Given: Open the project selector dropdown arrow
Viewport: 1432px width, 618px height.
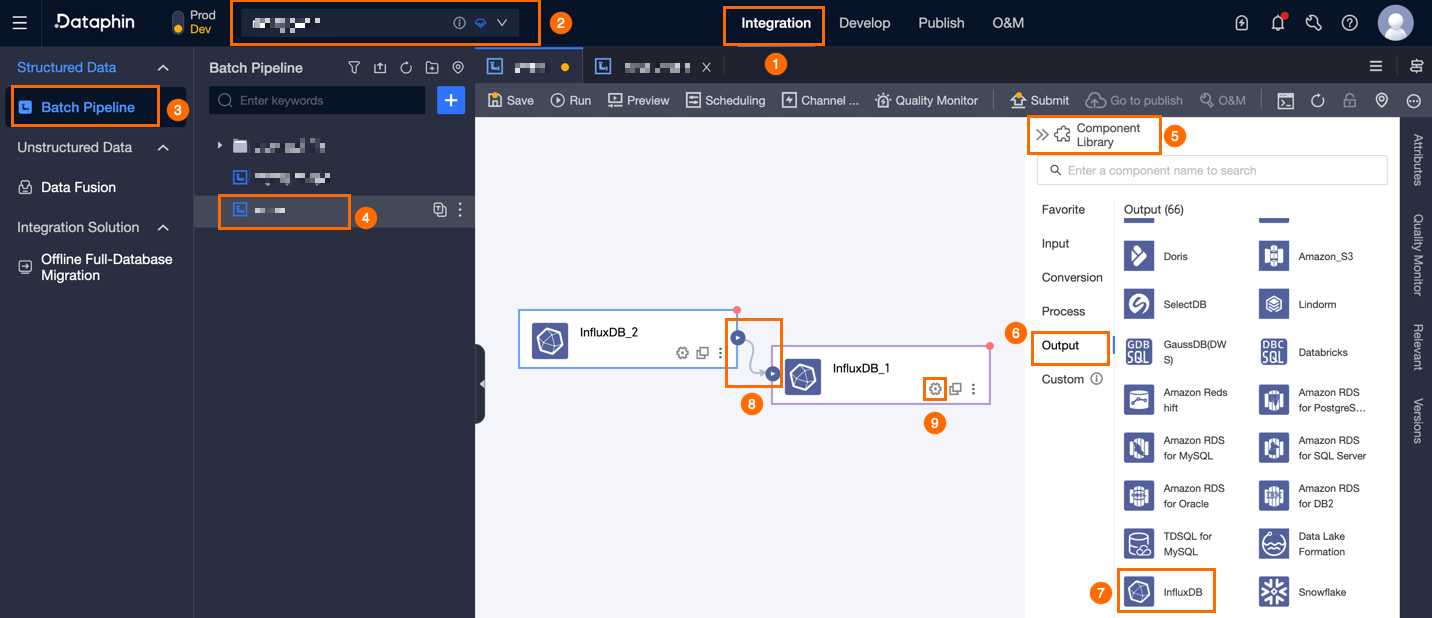Looking at the screenshot, I should (502, 22).
